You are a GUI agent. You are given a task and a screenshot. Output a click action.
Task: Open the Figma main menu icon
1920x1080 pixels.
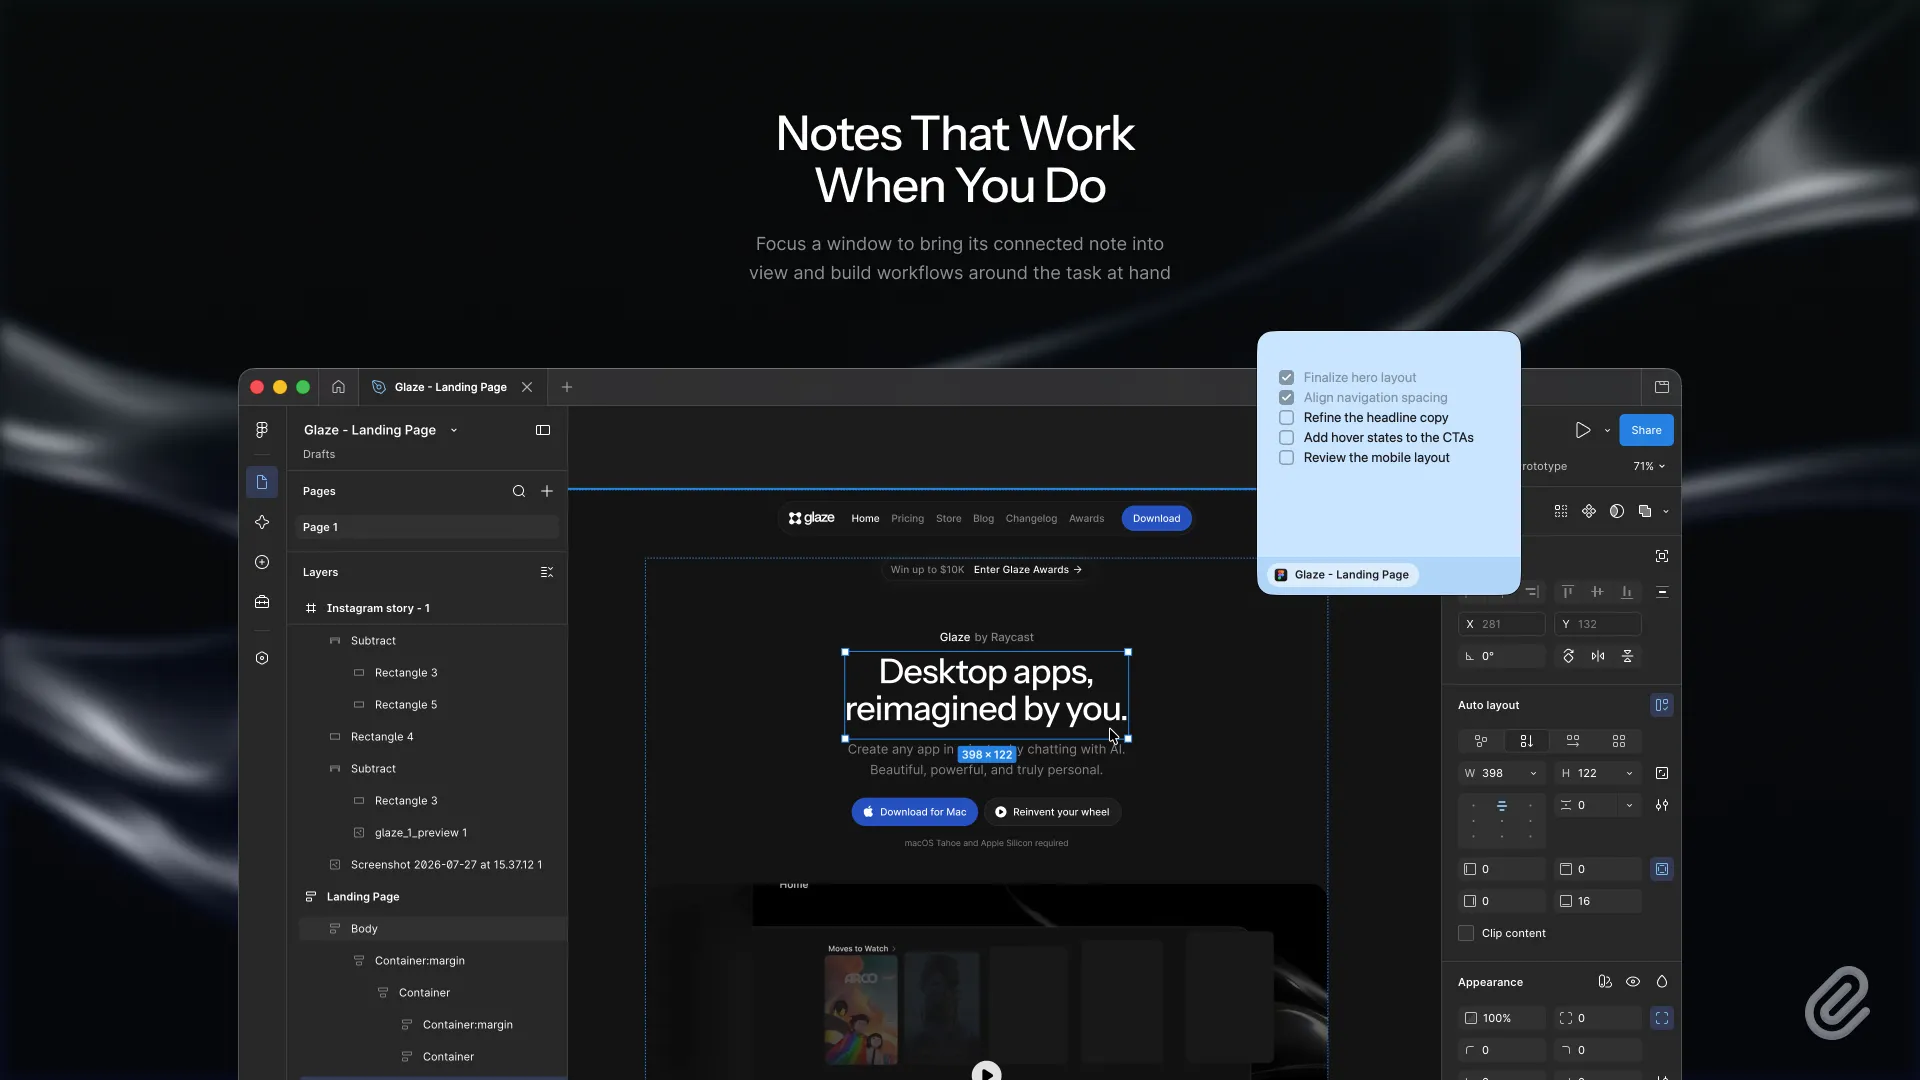pos(262,430)
